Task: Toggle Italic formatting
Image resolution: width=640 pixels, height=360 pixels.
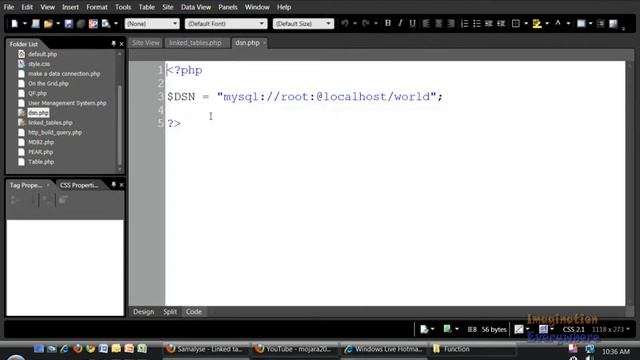Action: (x=400, y=23)
